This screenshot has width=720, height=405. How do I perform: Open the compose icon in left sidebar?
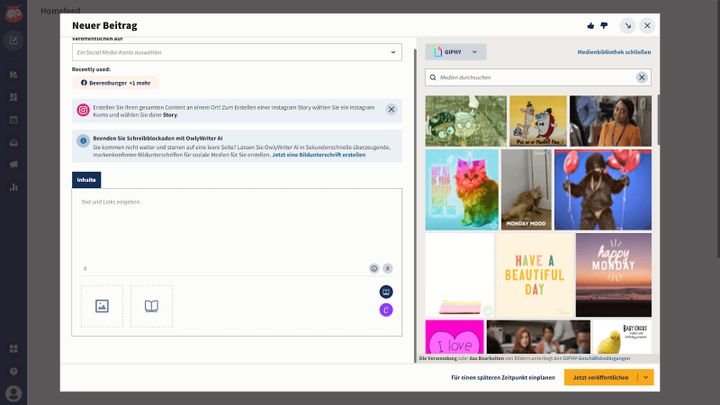click(13, 41)
